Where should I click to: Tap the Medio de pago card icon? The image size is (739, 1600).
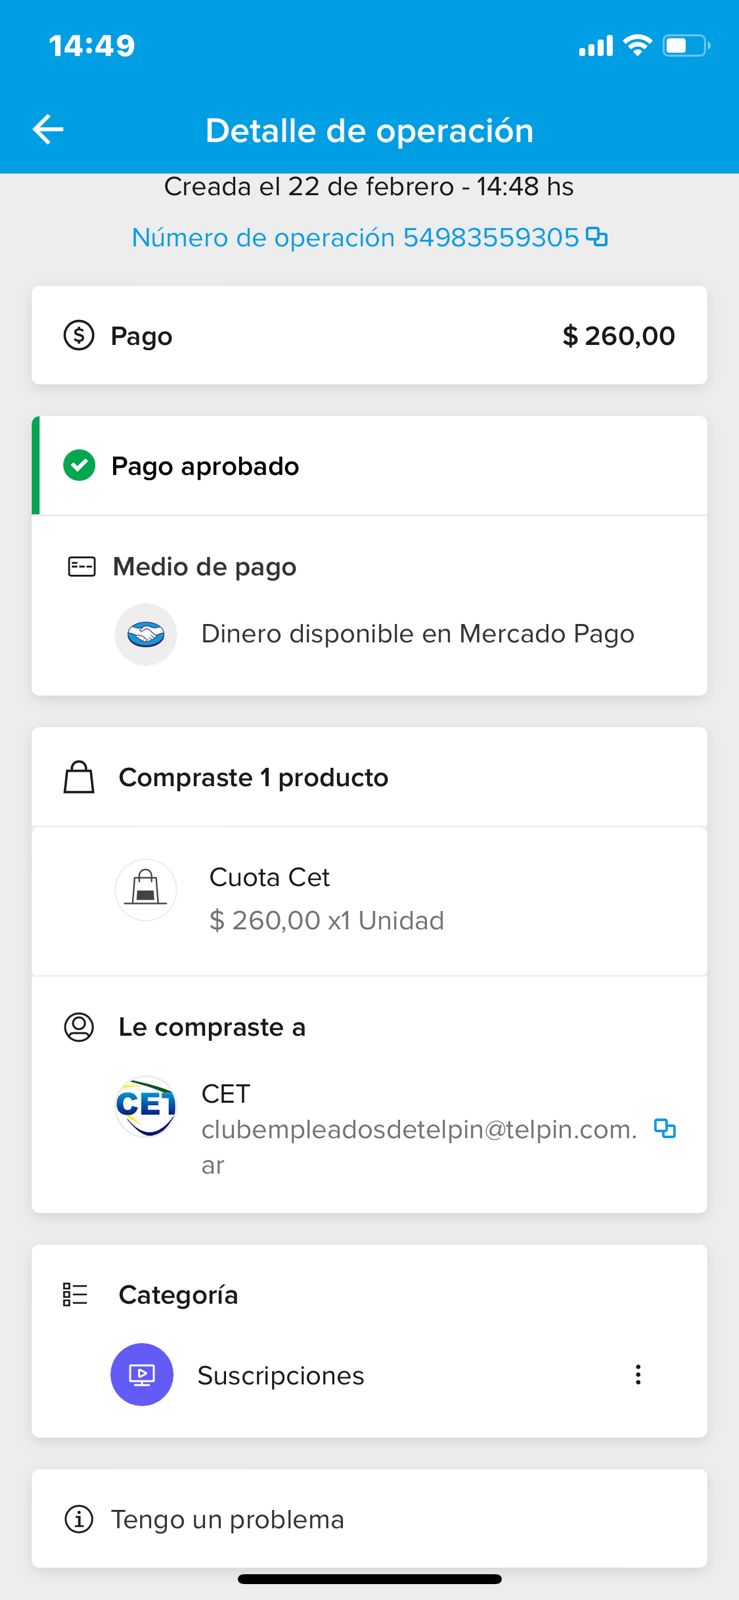pos(81,567)
